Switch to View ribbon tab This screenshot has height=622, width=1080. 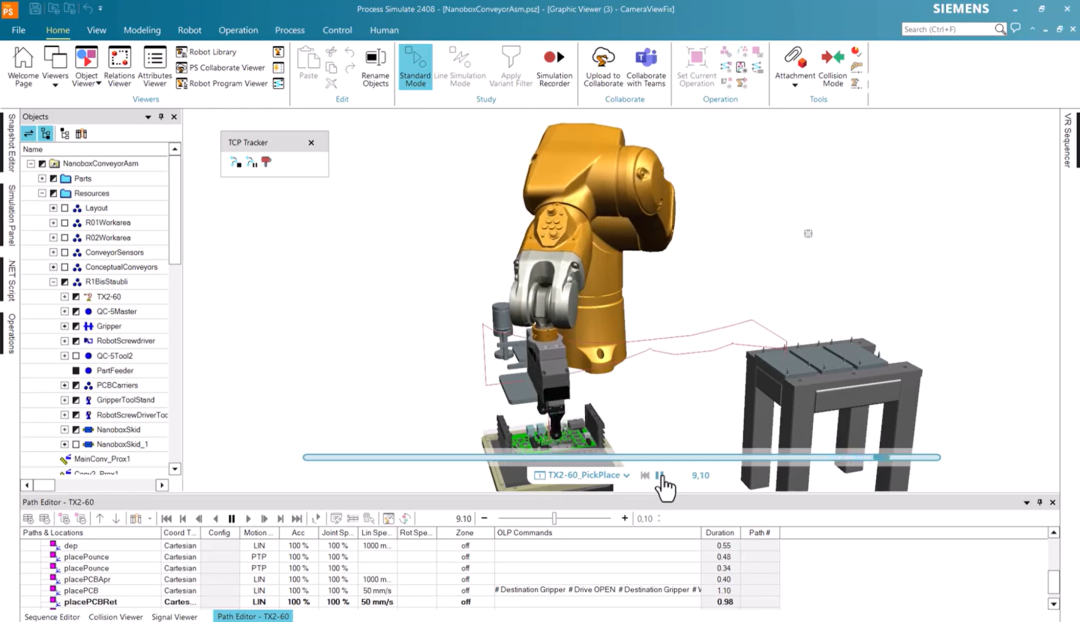96,30
